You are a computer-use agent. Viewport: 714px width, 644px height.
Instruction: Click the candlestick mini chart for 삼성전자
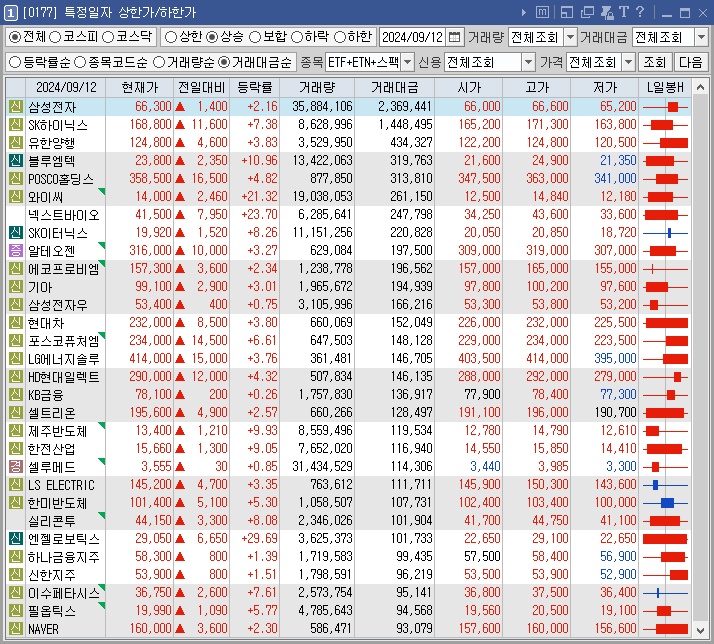tap(665, 107)
